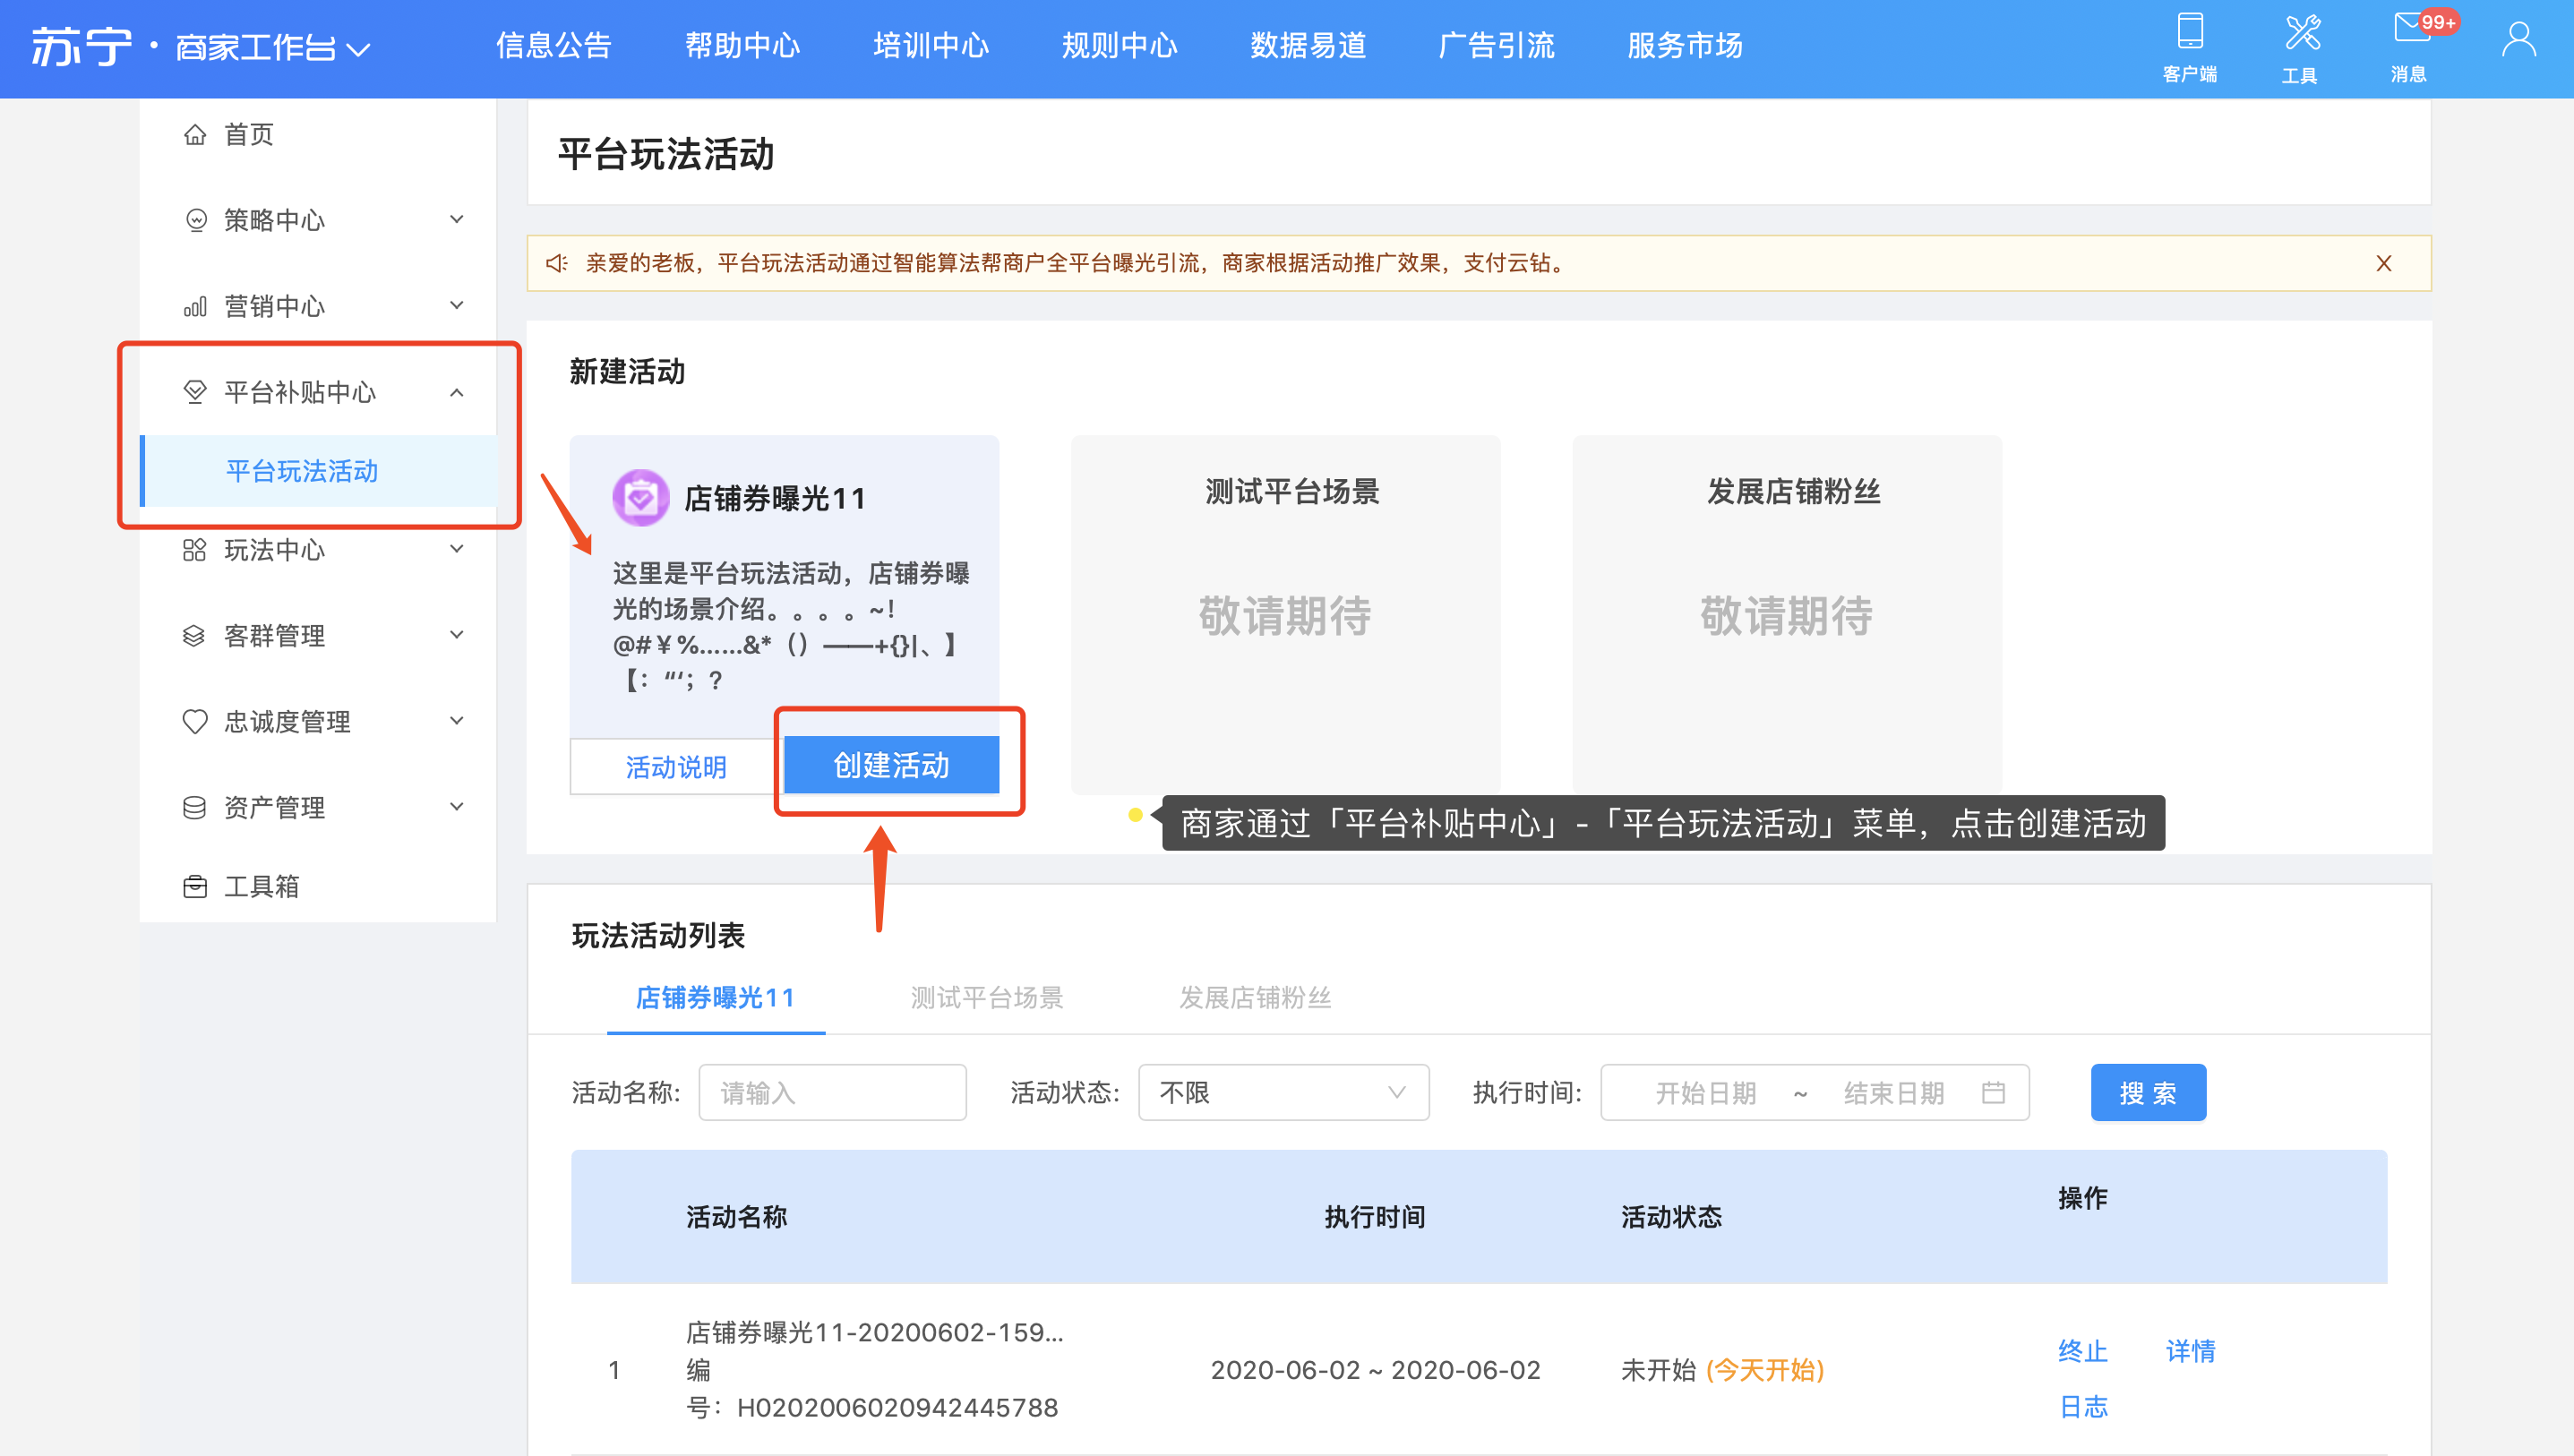The width and height of the screenshot is (2574, 1456).
Task: Click the 资产管理 database icon
Action: [195, 808]
